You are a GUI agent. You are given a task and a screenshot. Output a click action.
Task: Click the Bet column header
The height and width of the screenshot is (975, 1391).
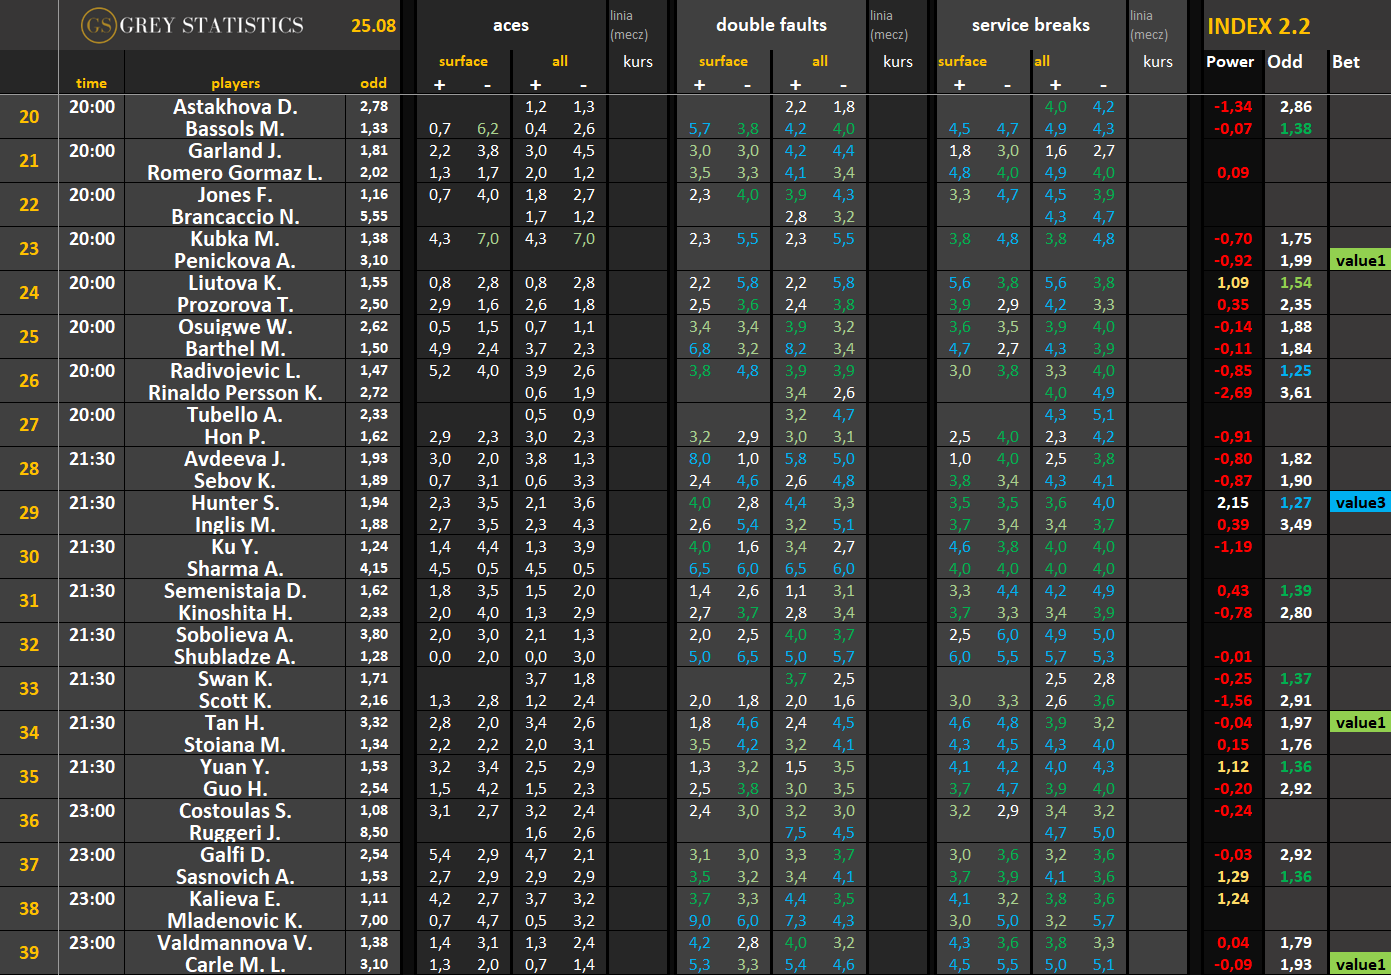(1346, 62)
